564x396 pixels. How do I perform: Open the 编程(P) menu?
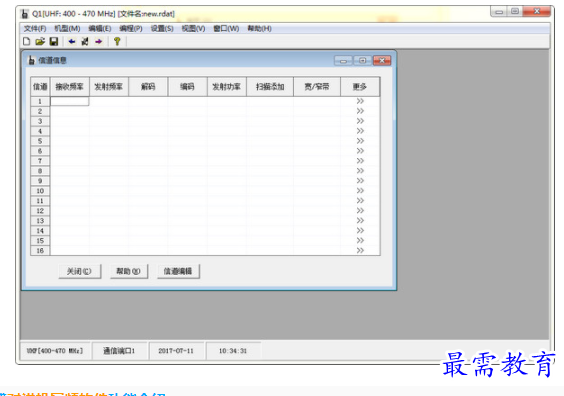(131, 28)
